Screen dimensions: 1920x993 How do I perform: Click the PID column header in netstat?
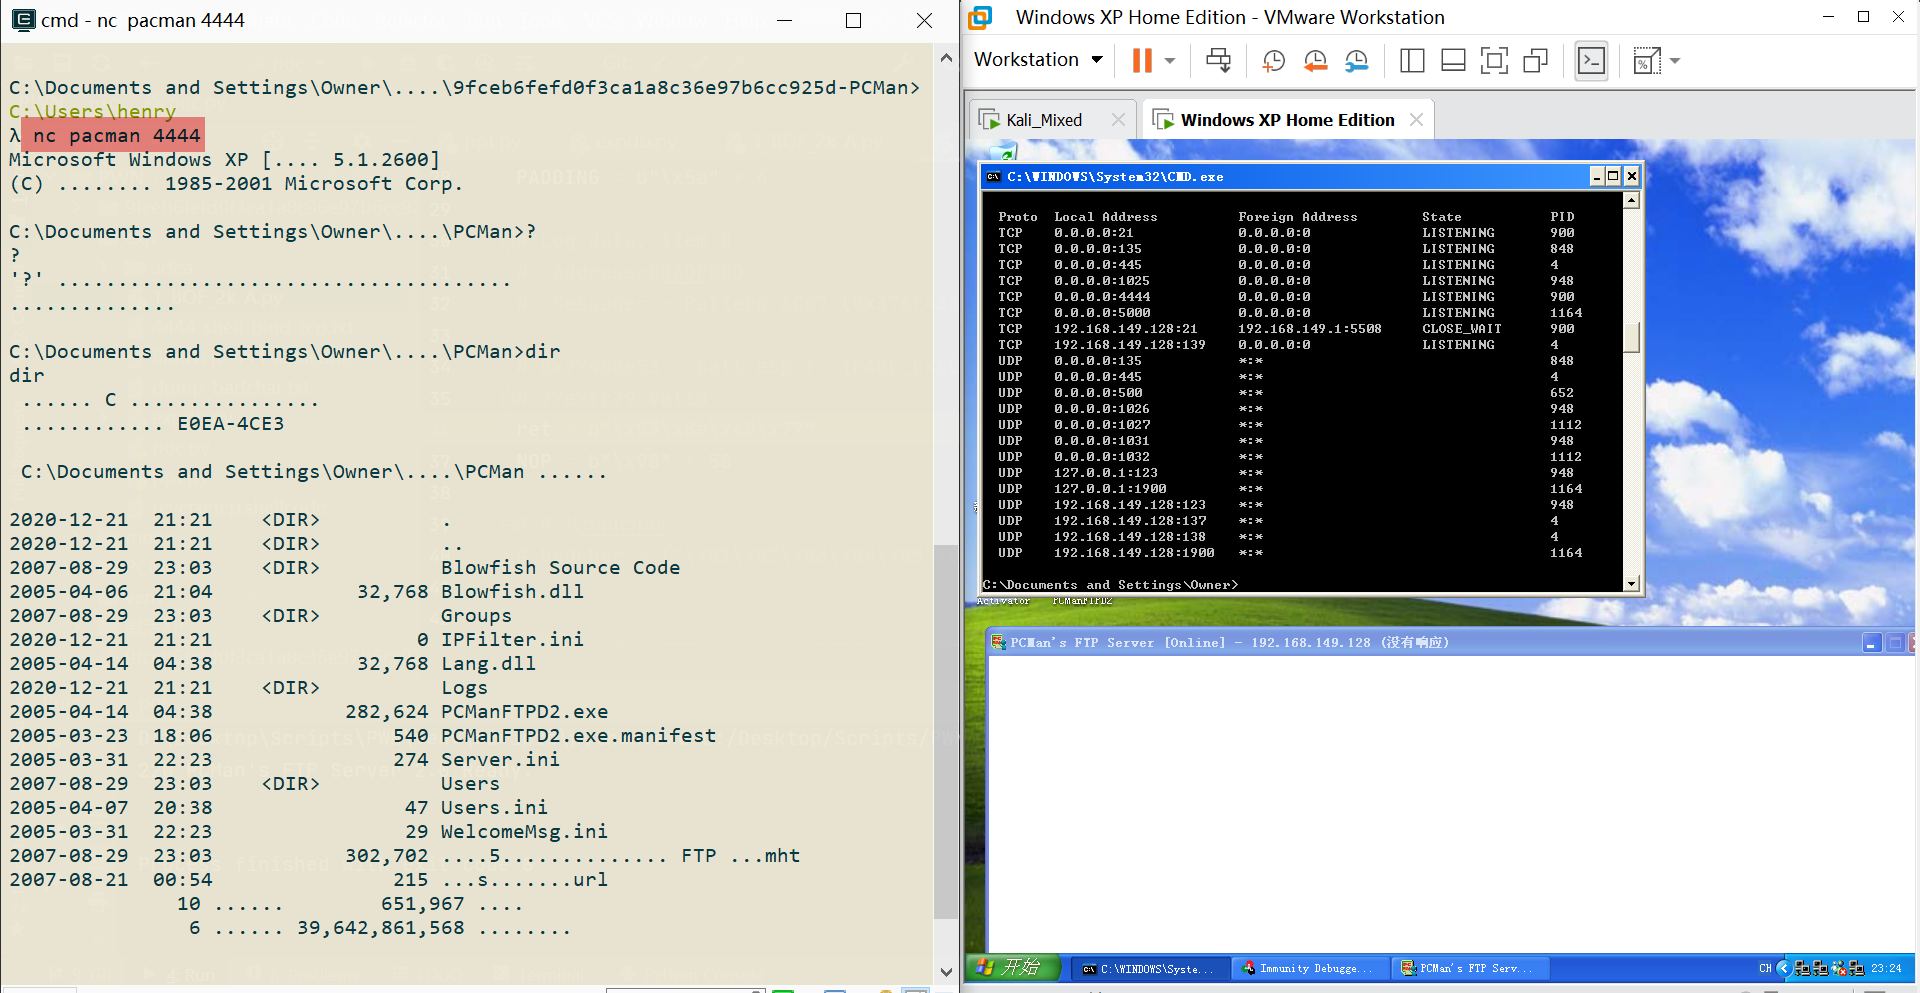coord(1562,217)
